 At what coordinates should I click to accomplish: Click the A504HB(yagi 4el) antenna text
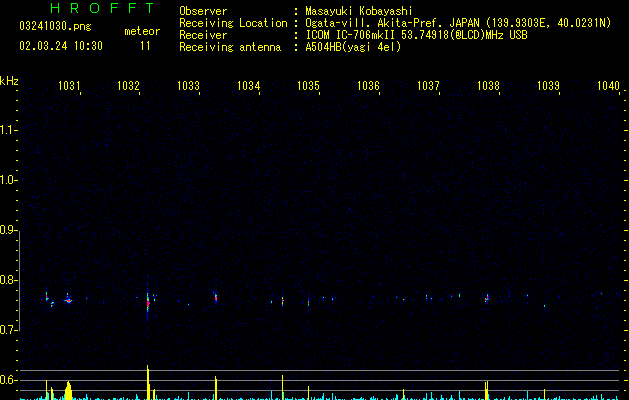(x=353, y=47)
